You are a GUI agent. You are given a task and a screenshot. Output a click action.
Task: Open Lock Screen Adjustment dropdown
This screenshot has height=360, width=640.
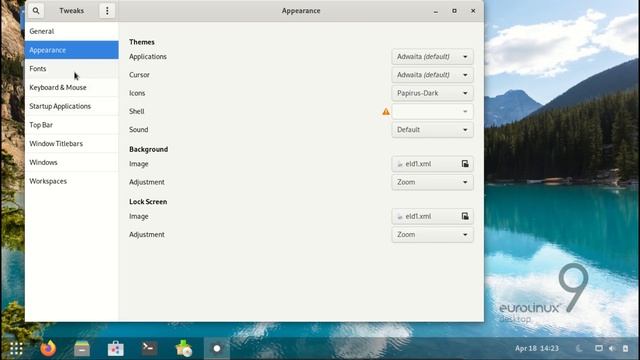[x=432, y=235]
